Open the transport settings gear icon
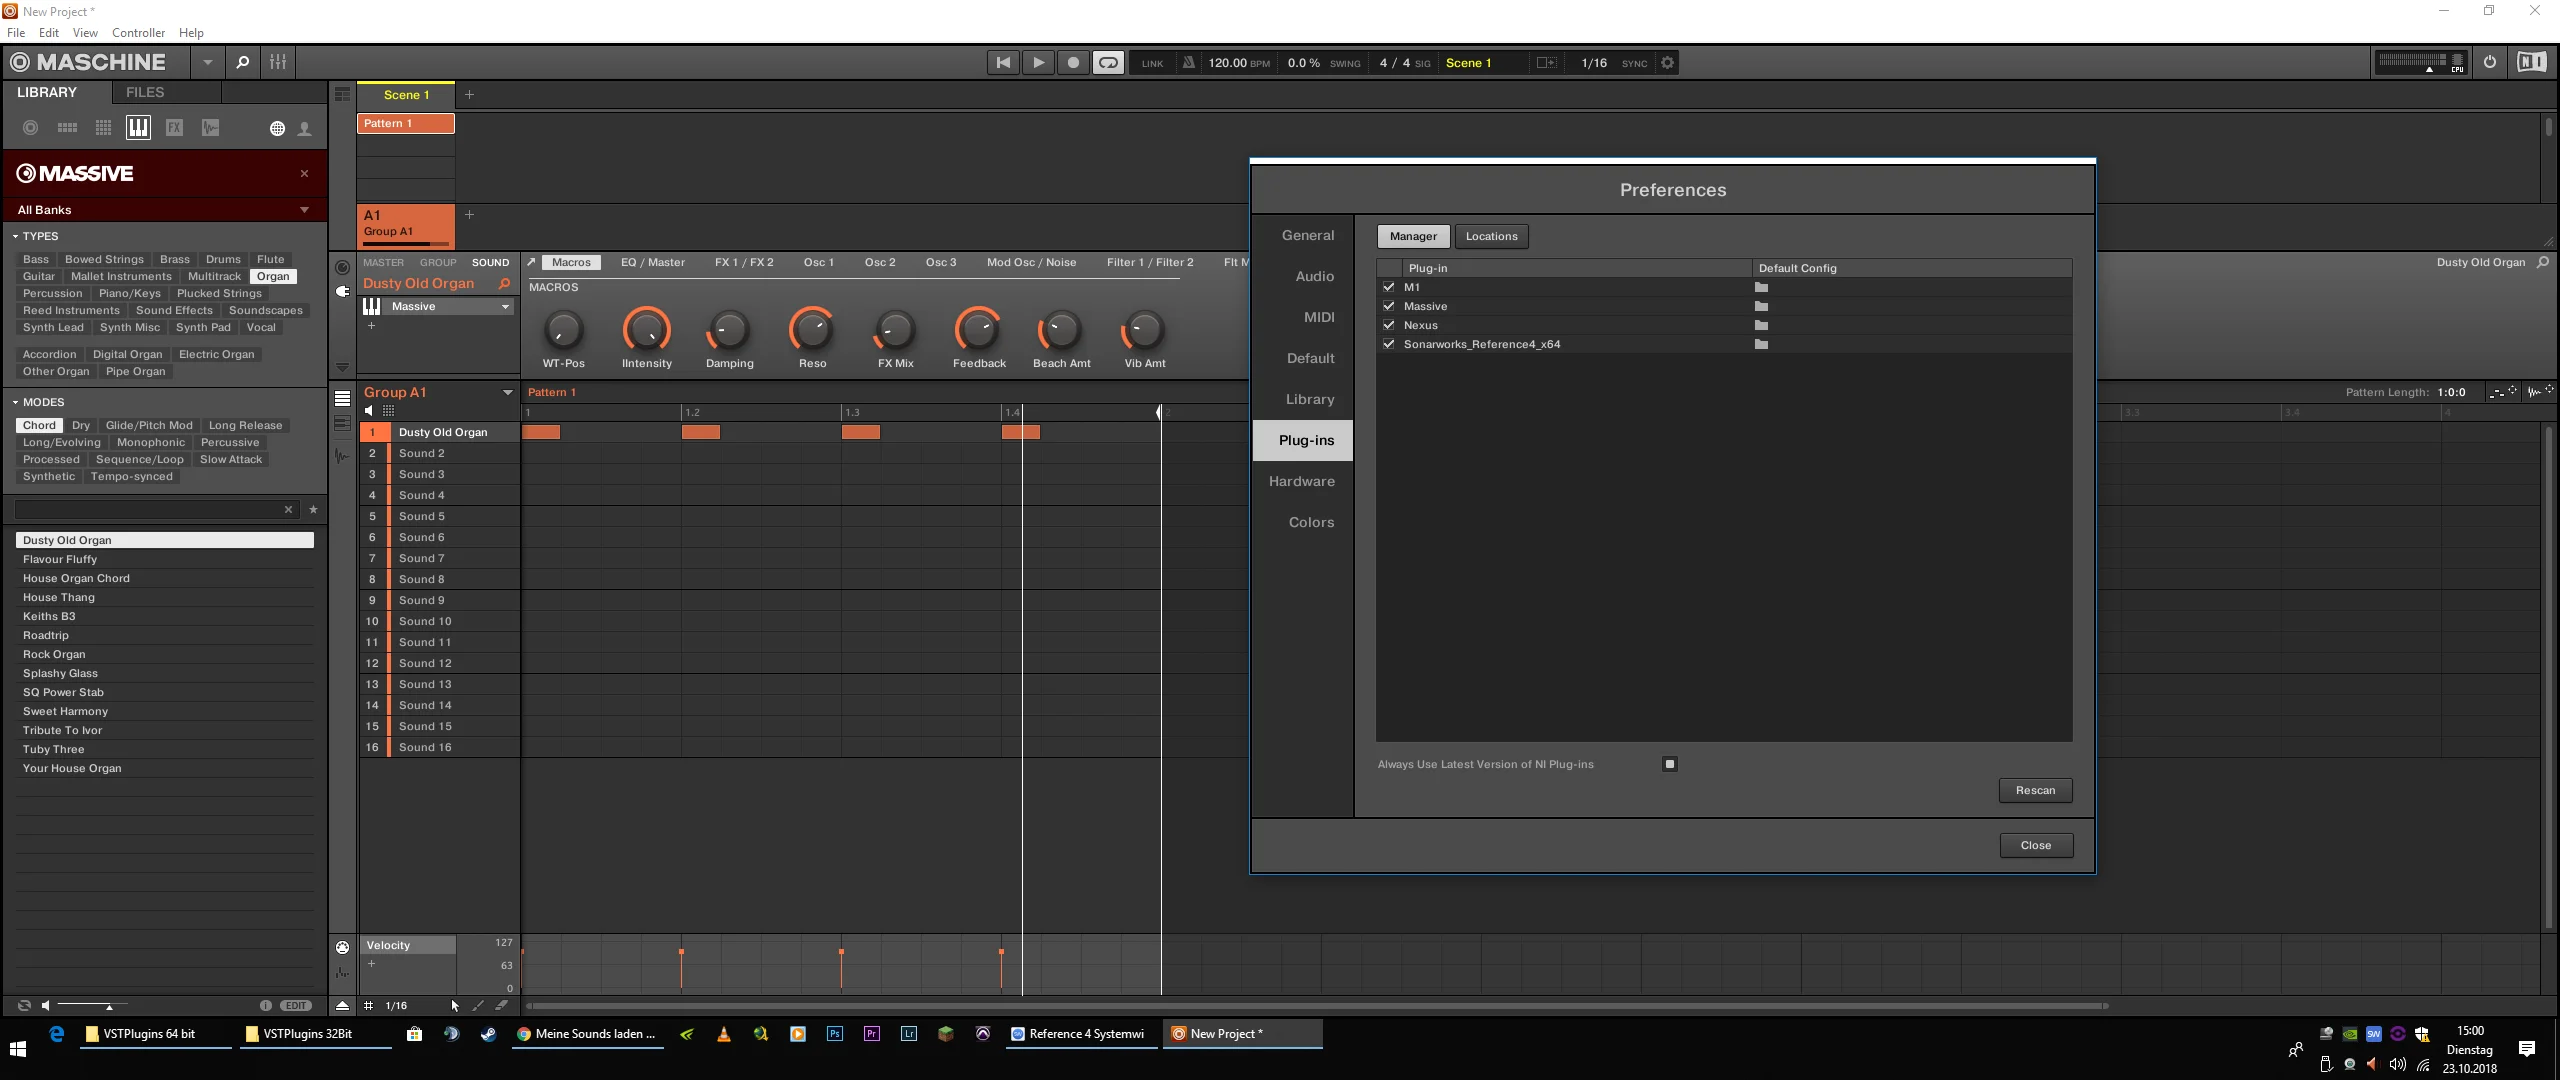 [x=1667, y=63]
